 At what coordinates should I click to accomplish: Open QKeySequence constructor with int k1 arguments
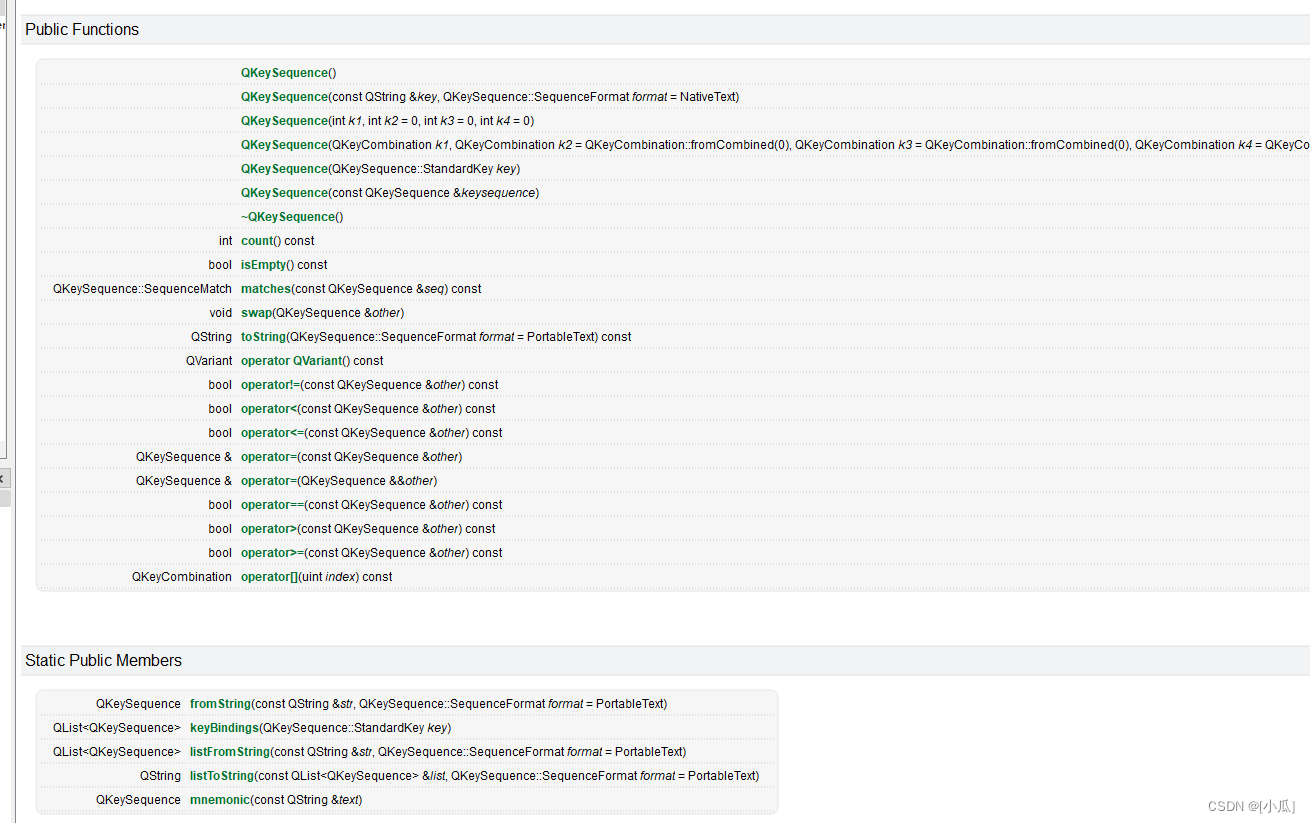pos(284,121)
